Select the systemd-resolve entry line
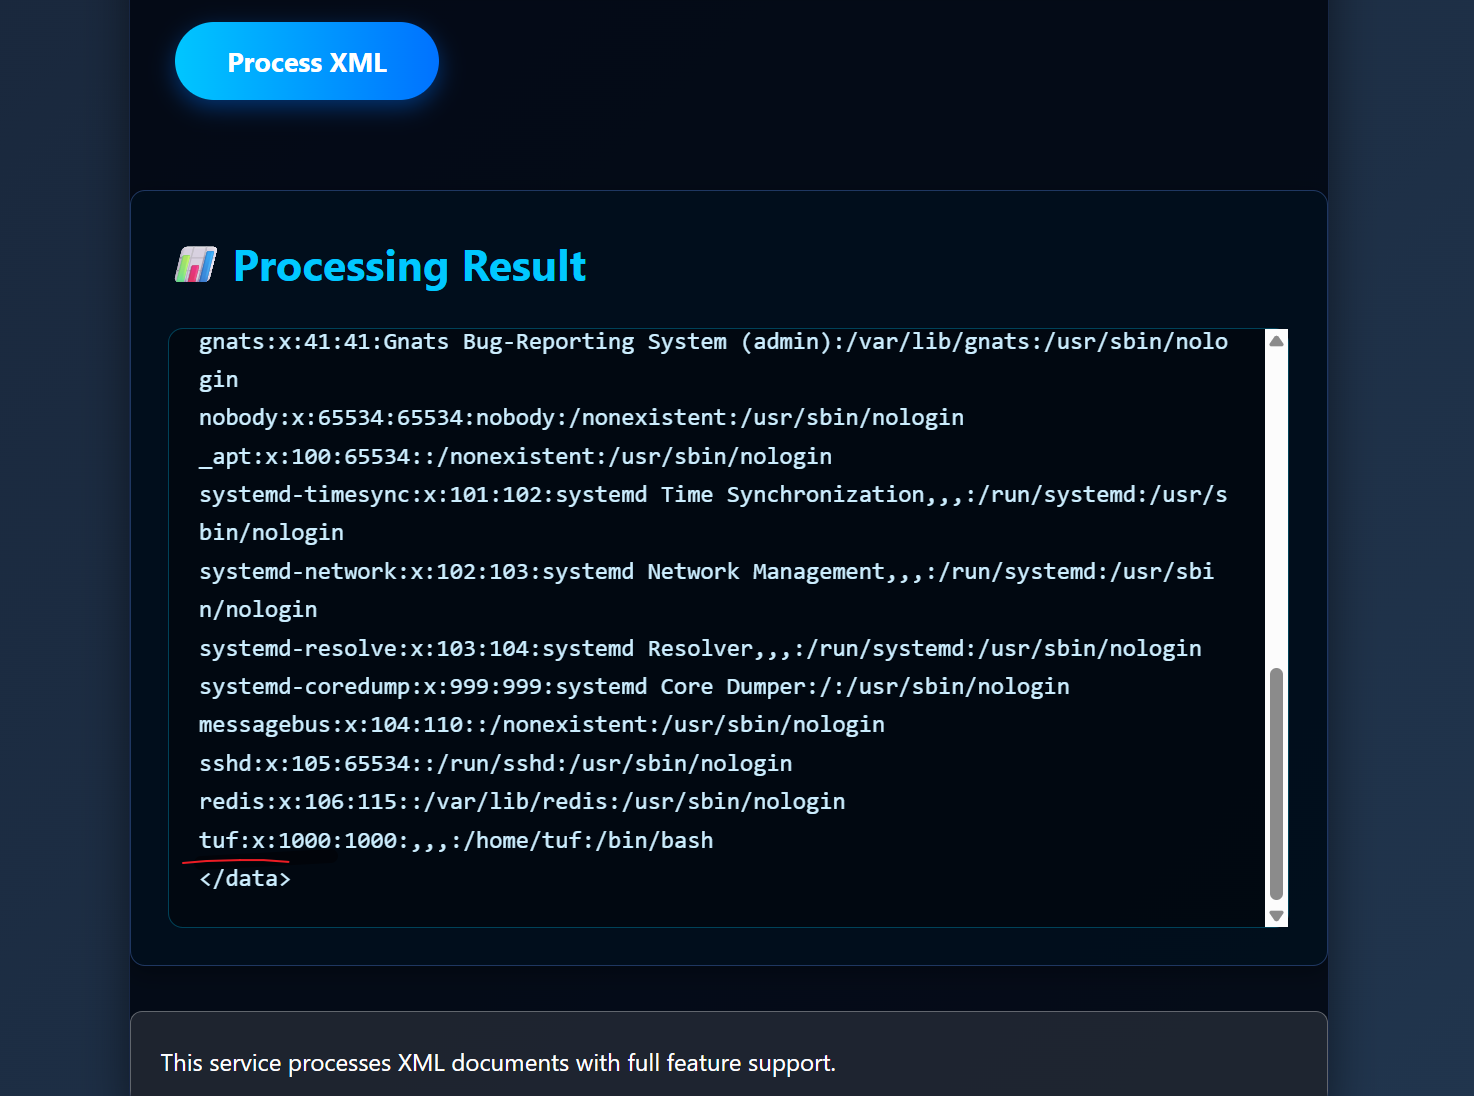The height and width of the screenshot is (1096, 1474). 700,649
